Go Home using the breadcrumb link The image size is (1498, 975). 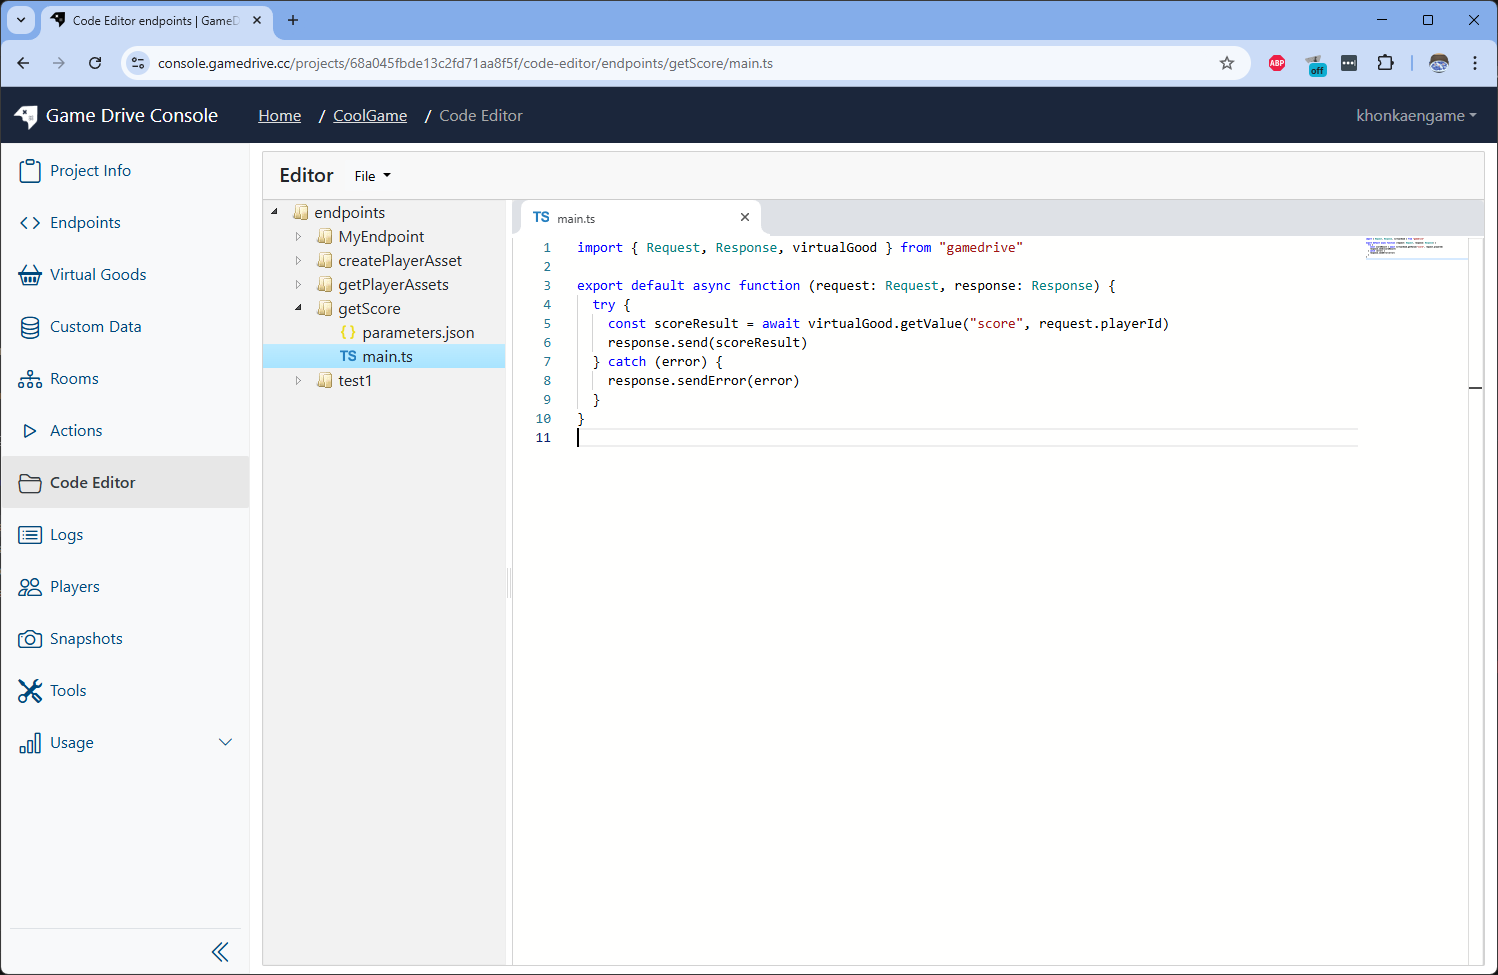tap(279, 115)
